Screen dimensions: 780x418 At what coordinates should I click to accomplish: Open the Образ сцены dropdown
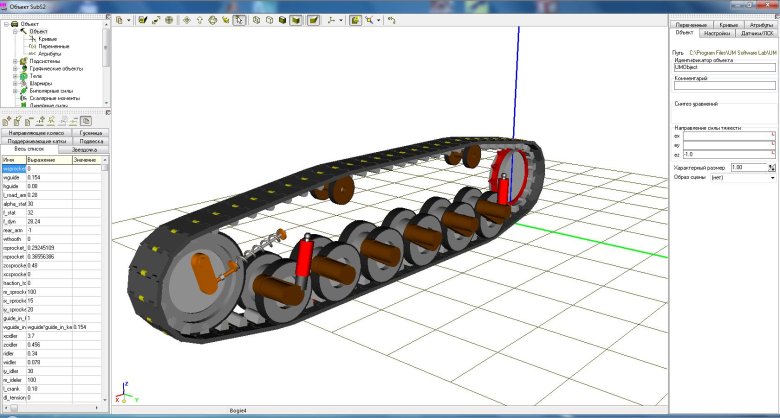point(770,178)
